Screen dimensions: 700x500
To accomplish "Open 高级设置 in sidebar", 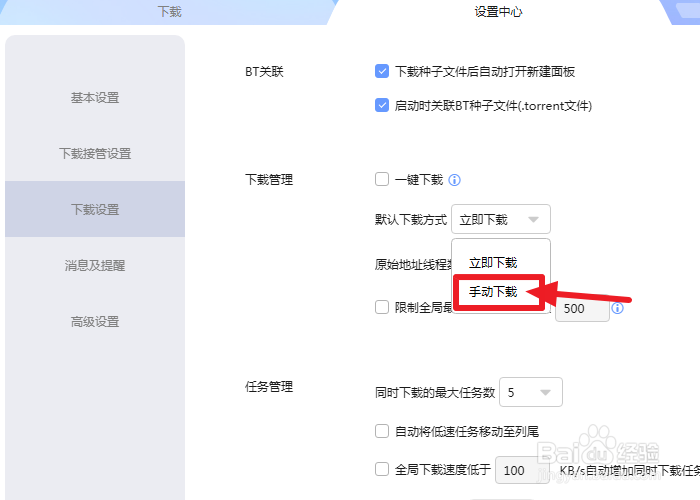I will (95, 321).
